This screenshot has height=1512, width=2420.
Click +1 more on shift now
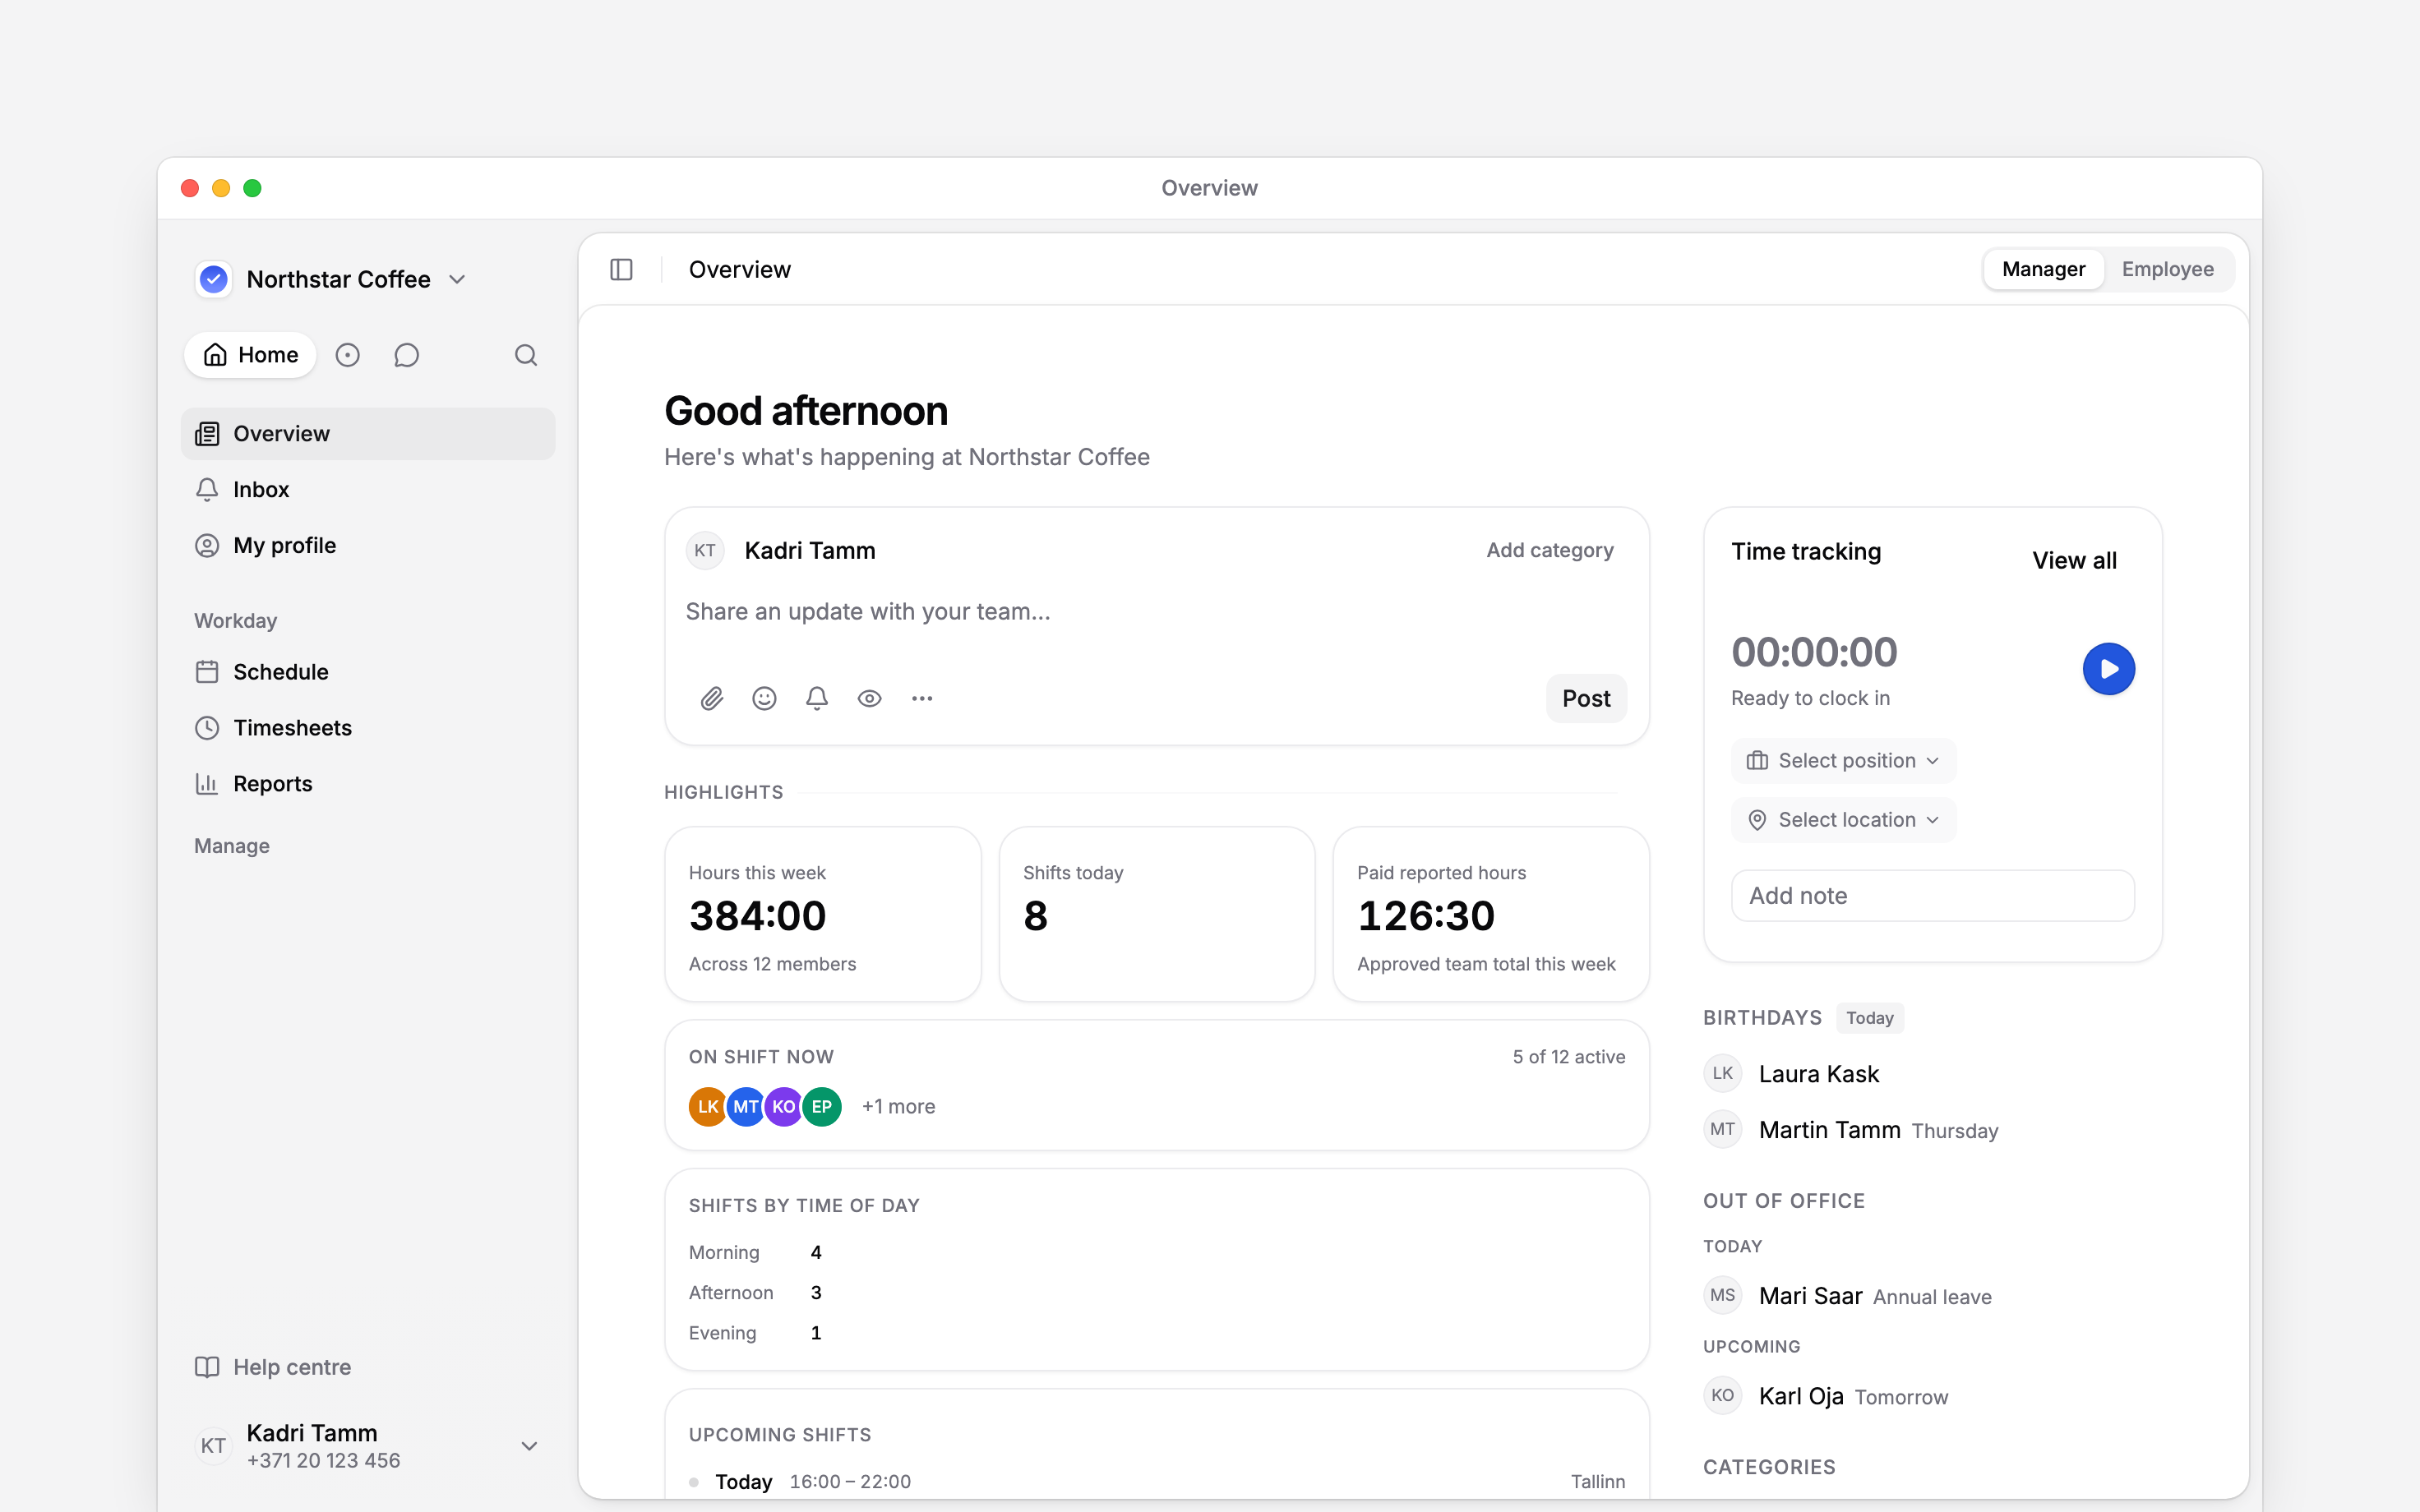[898, 1106]
